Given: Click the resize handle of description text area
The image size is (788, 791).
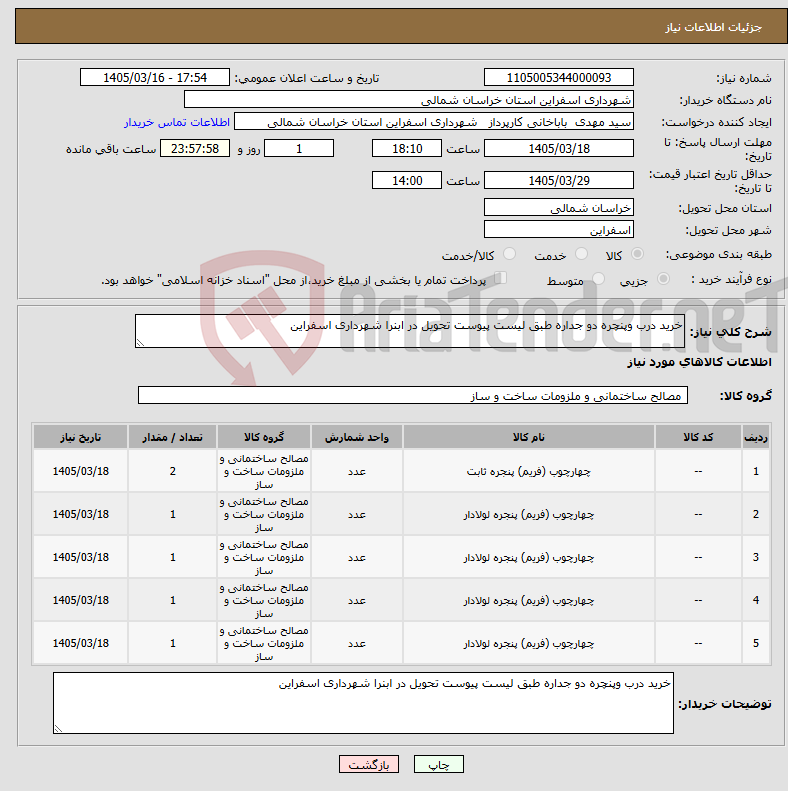Looking at the screenshot, I should coord(140,343).
